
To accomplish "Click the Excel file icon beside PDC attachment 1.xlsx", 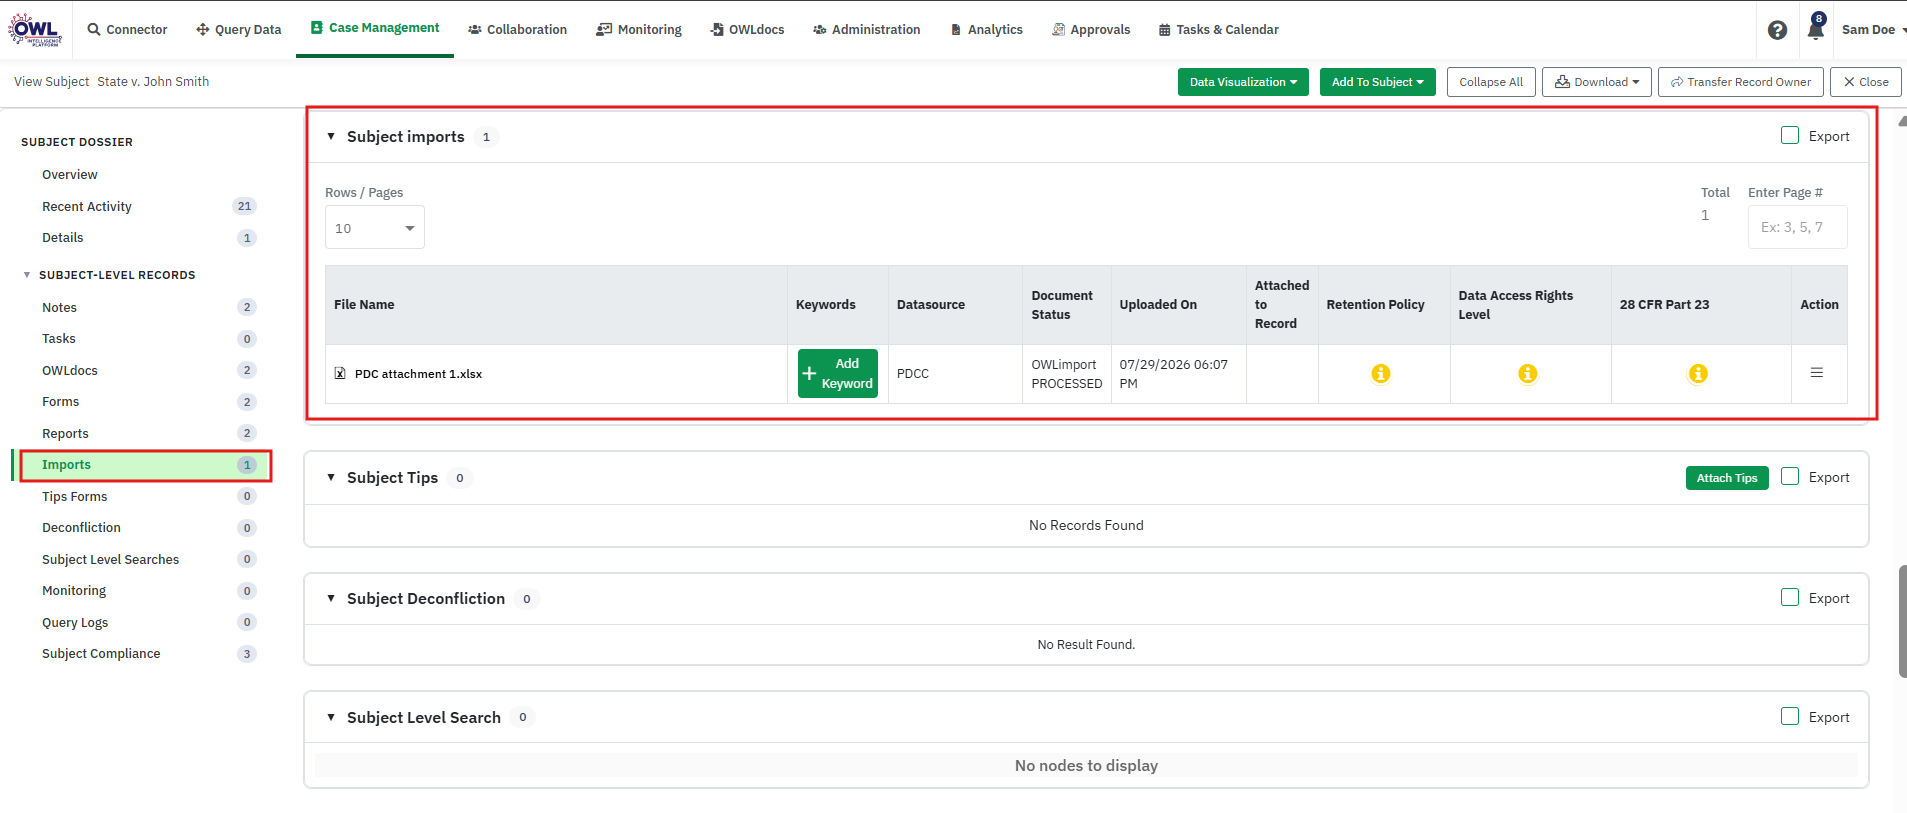I will point(340,373).
